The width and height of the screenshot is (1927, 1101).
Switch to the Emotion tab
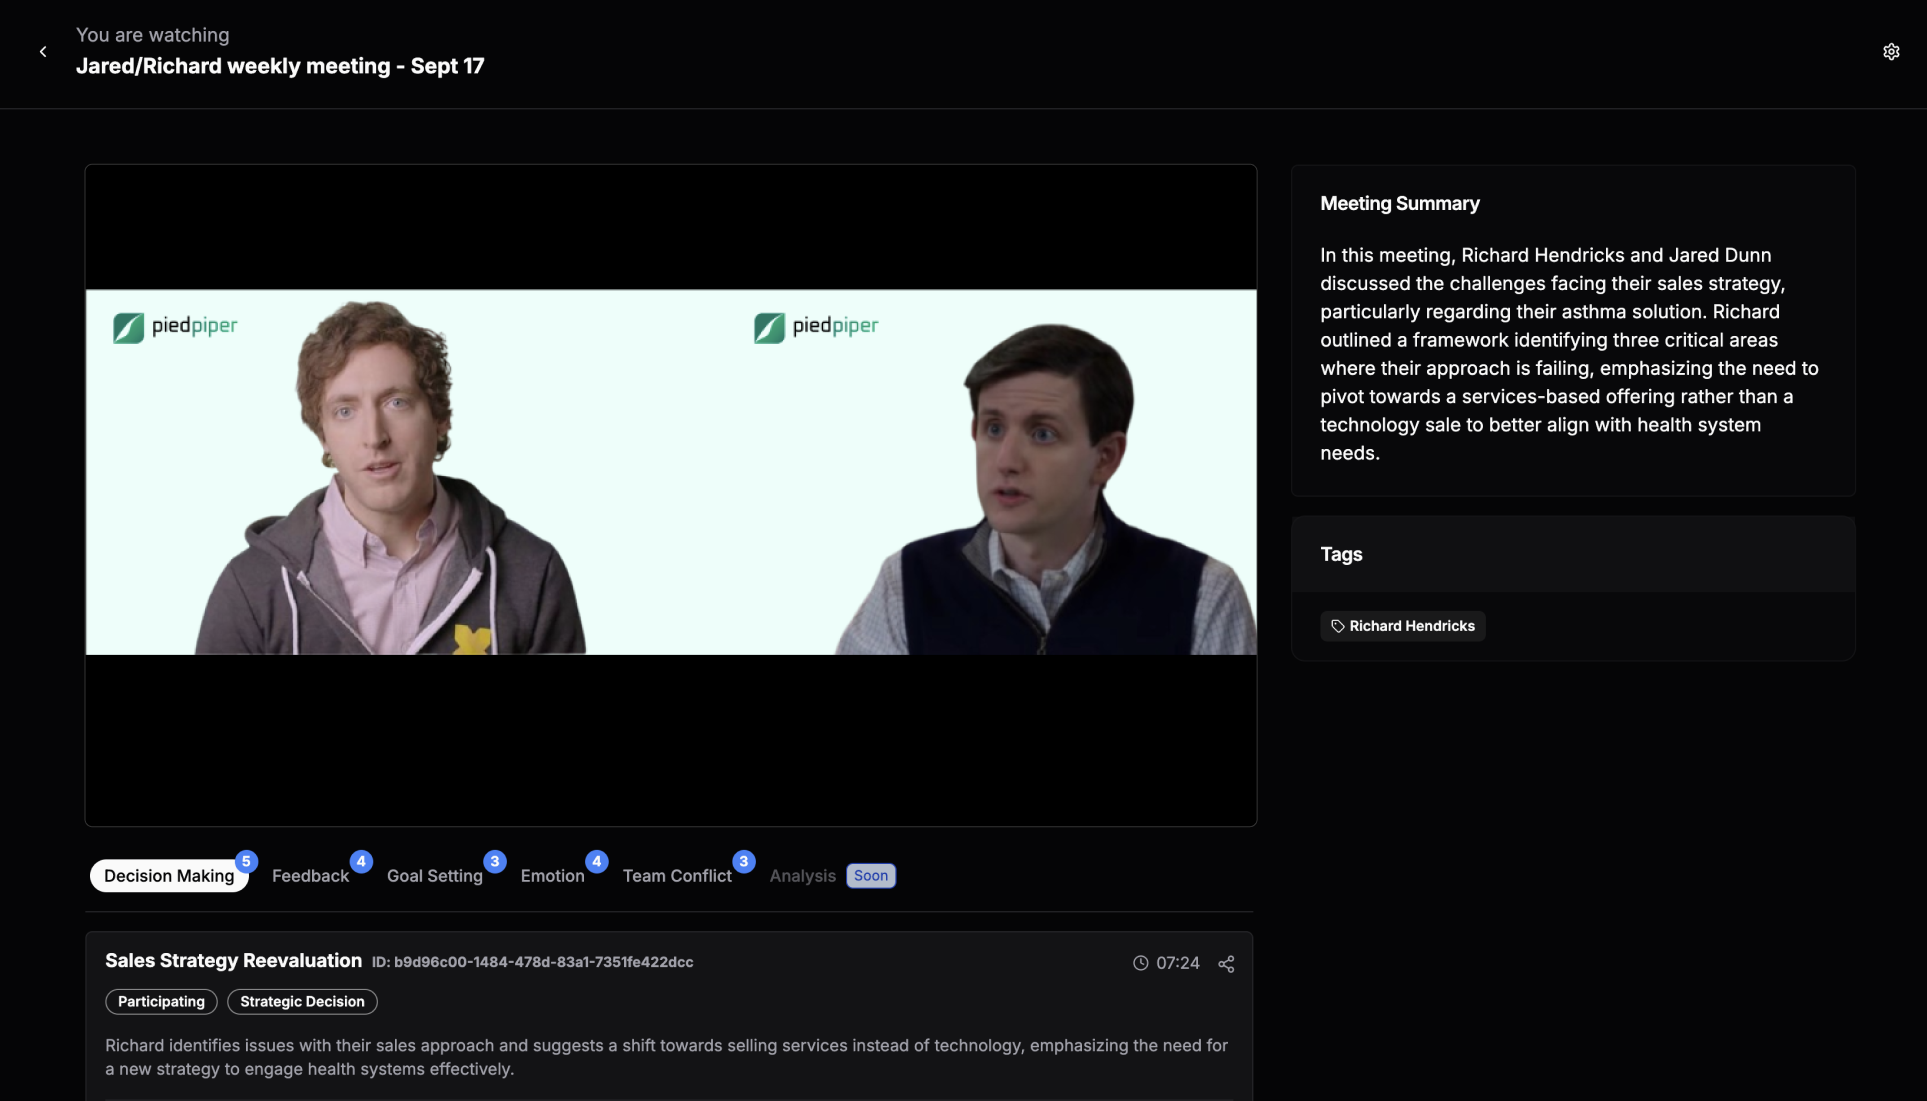coord(552,876)
